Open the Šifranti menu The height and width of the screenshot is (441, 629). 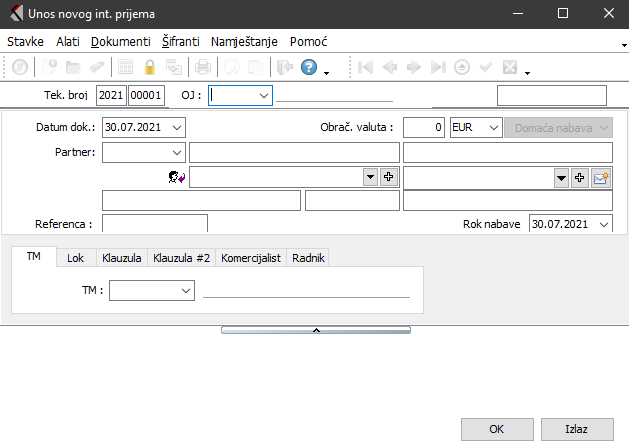[180, 42]
